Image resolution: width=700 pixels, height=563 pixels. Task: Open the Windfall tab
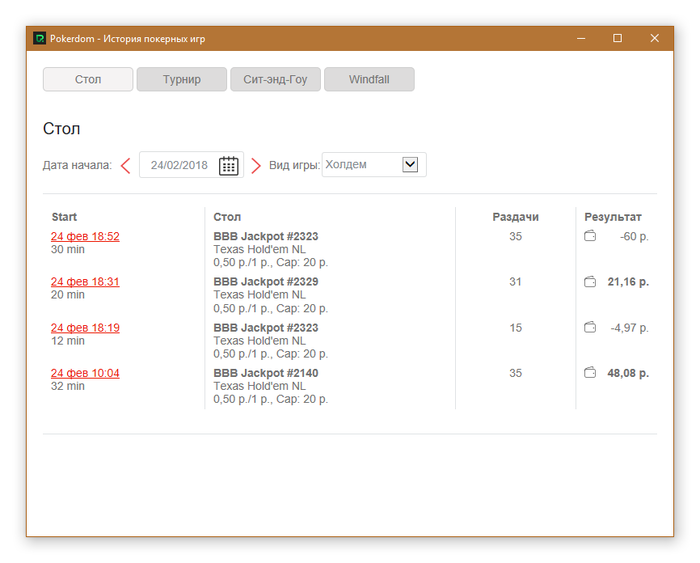click(x=369, y=80)
